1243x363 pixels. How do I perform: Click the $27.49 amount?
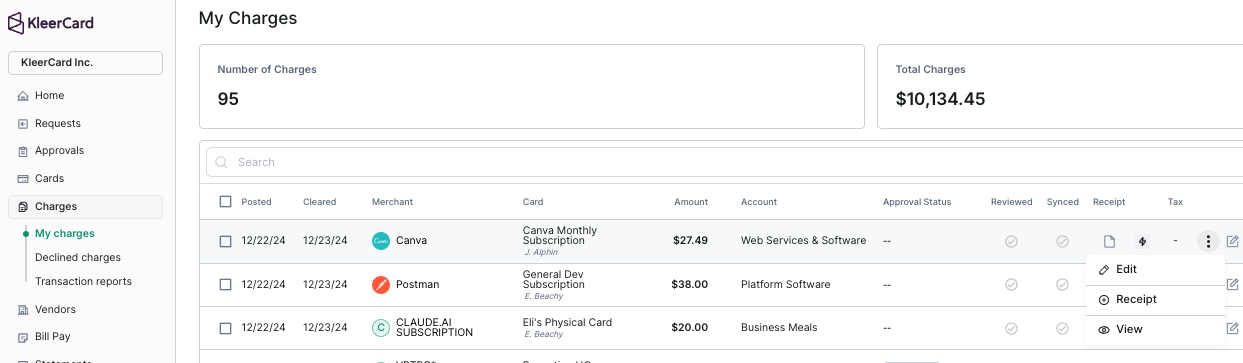pos(690,241)
